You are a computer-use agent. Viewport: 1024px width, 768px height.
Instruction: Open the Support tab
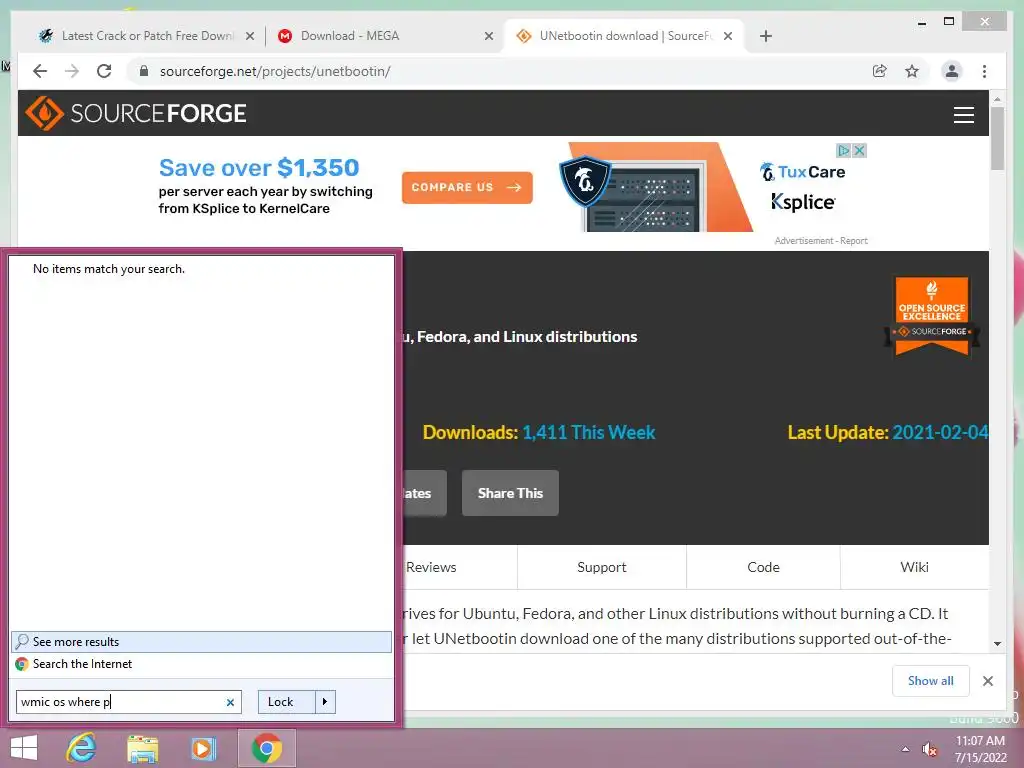click(x=601, y=567)
